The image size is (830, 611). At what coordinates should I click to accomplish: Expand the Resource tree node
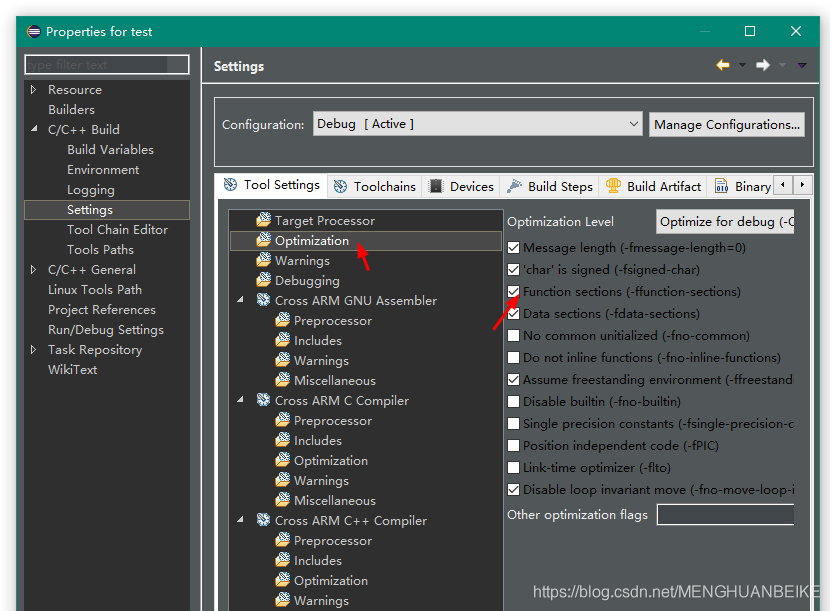33,90
